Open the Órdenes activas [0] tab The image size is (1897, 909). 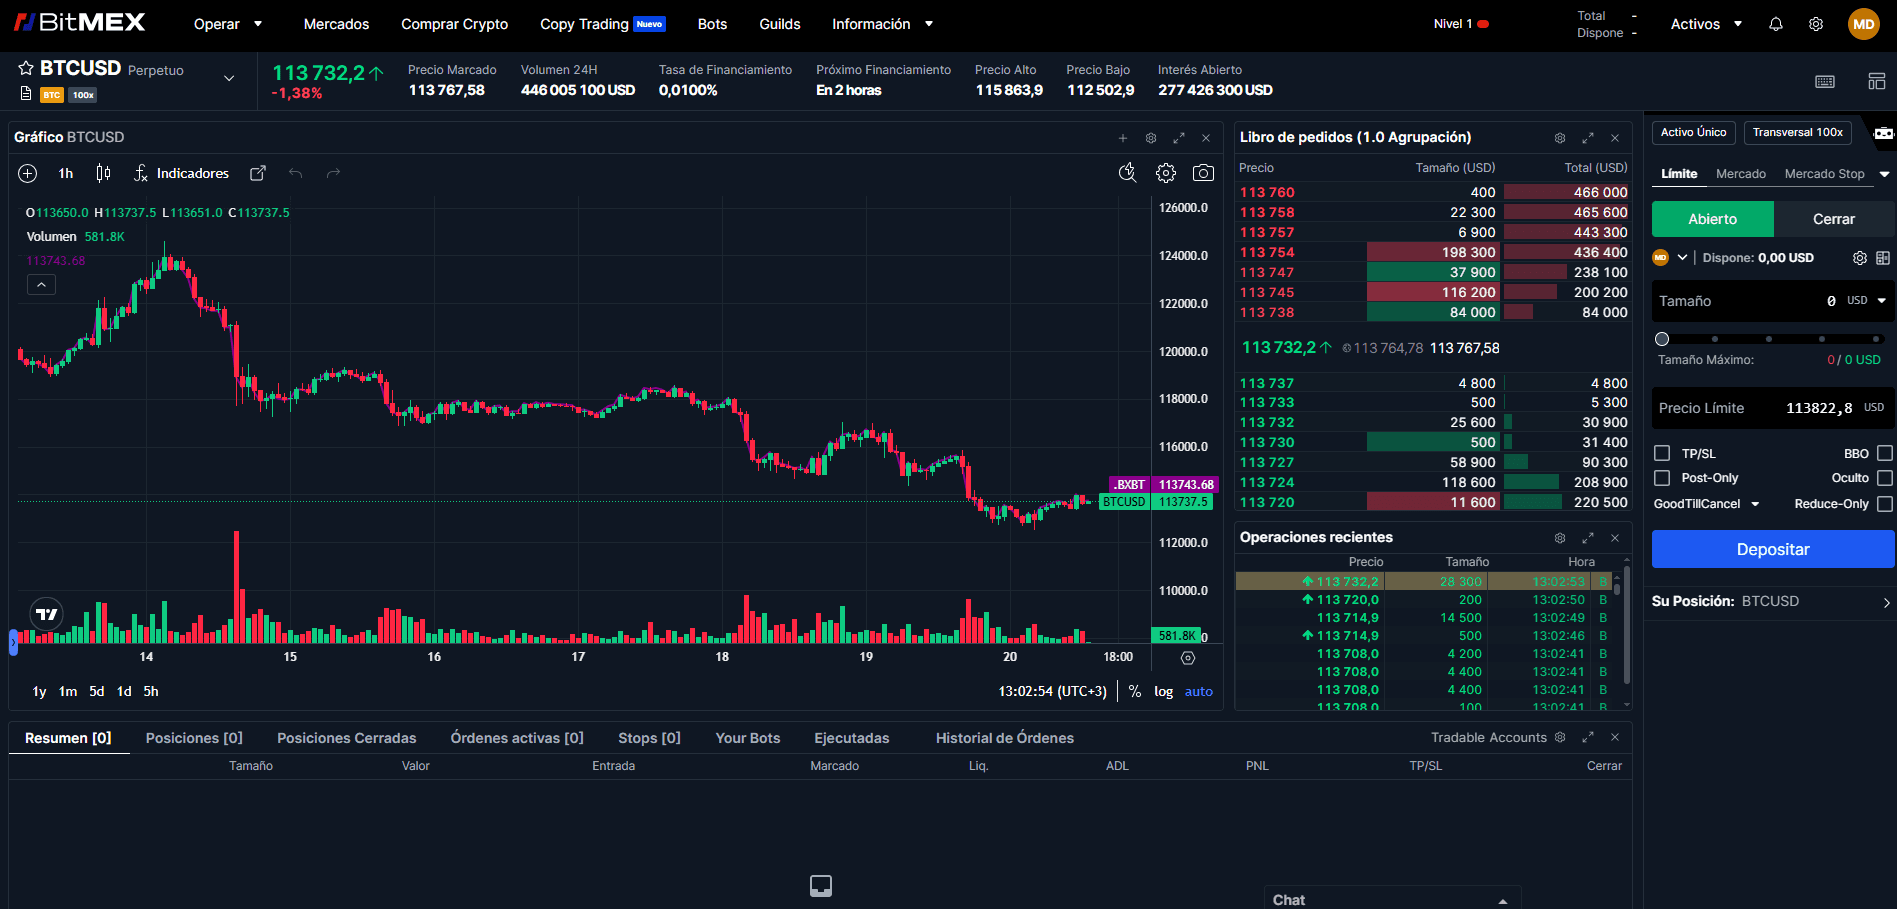(517, 738)
